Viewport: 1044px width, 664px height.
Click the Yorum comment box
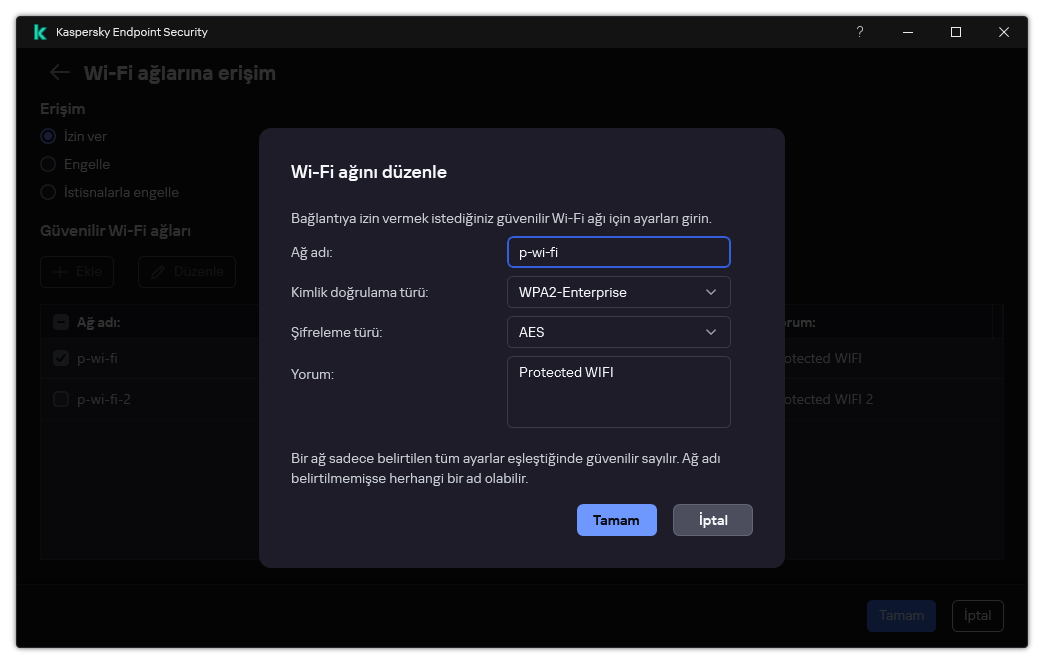(x=618, y=392)
